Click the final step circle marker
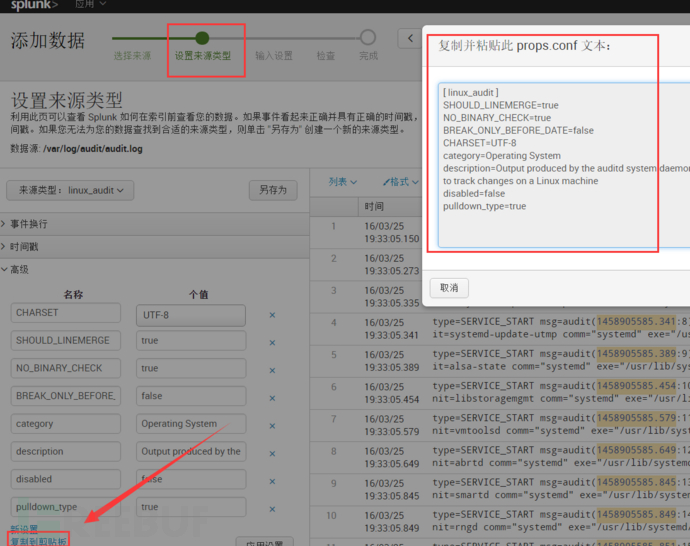This screenshot has width=690, height=546. pos(368,37)
